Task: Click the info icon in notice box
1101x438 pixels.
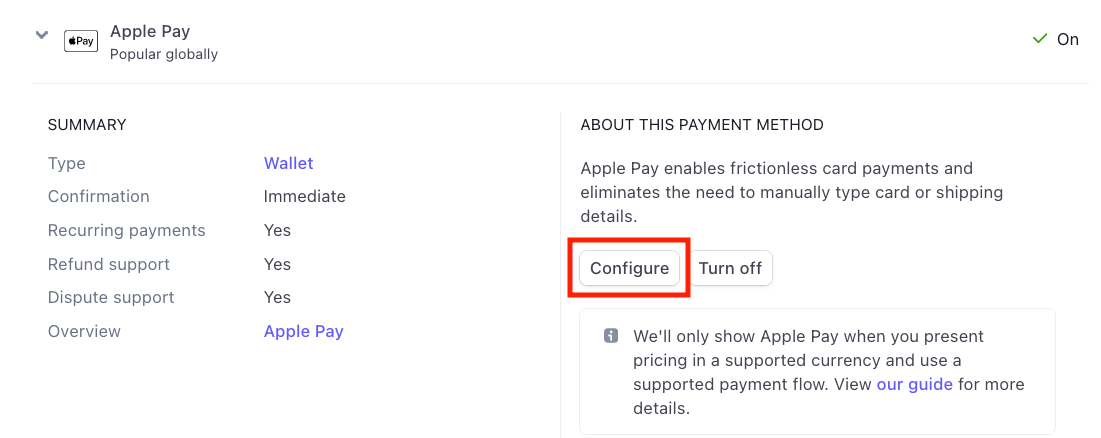Action: [611, 336]
